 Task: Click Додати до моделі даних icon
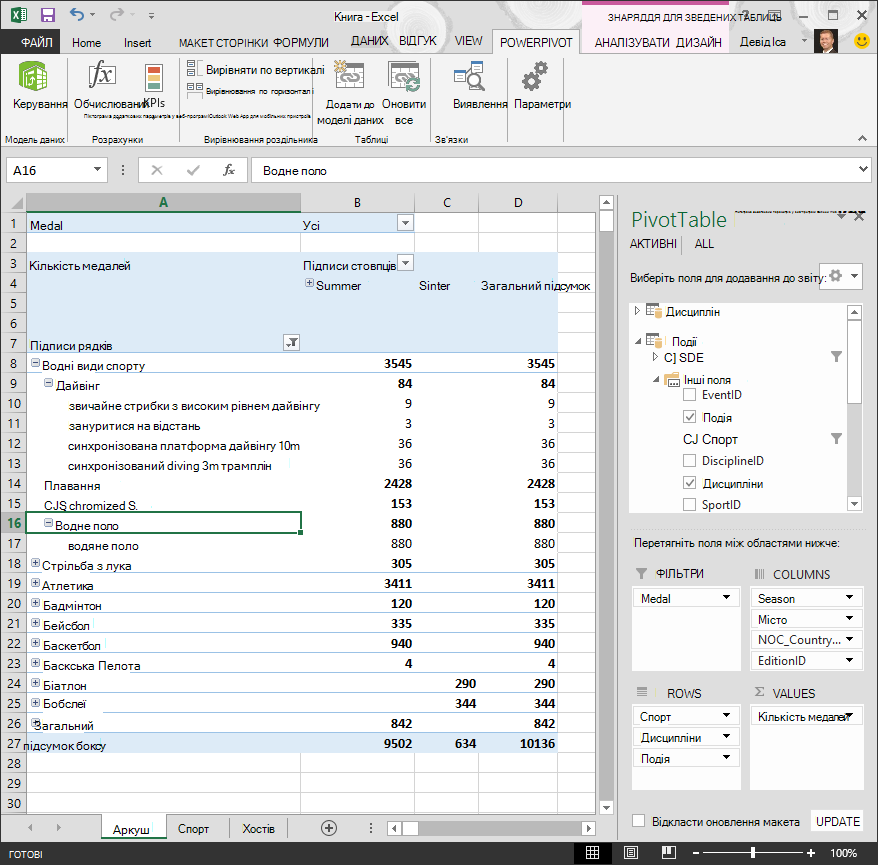coord(349,75)
